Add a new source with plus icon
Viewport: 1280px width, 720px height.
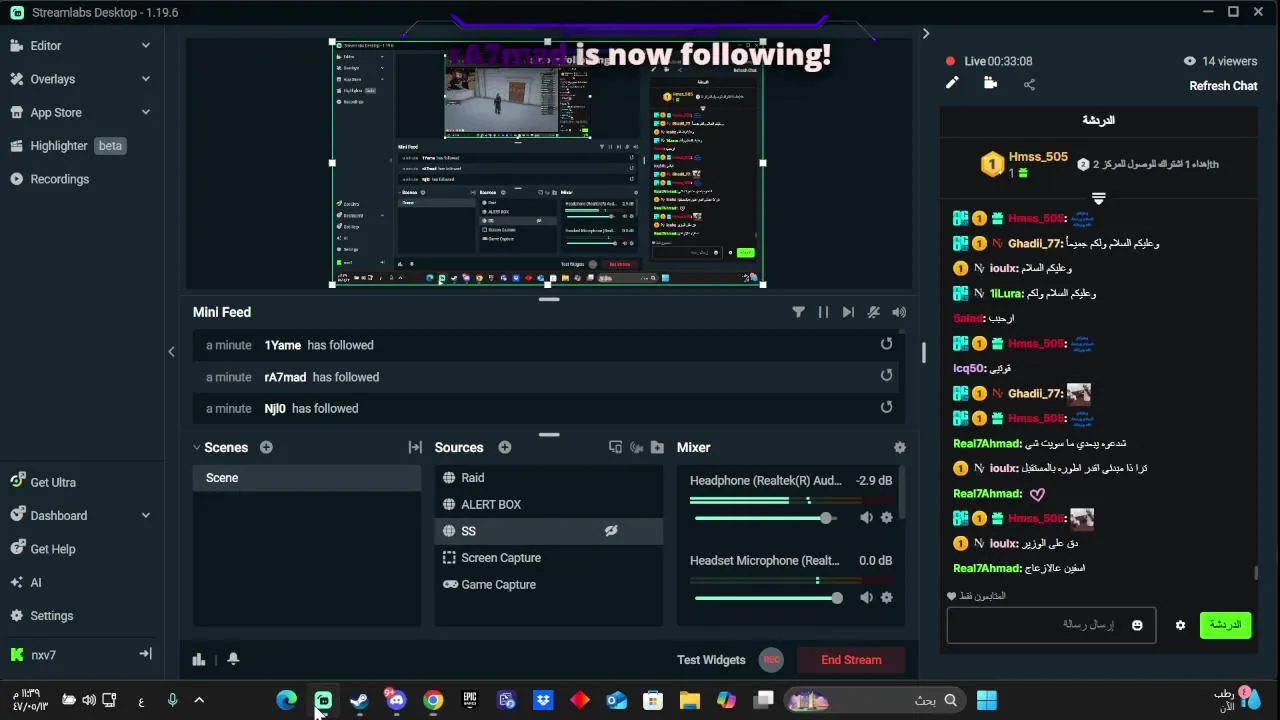coord(505,448)
